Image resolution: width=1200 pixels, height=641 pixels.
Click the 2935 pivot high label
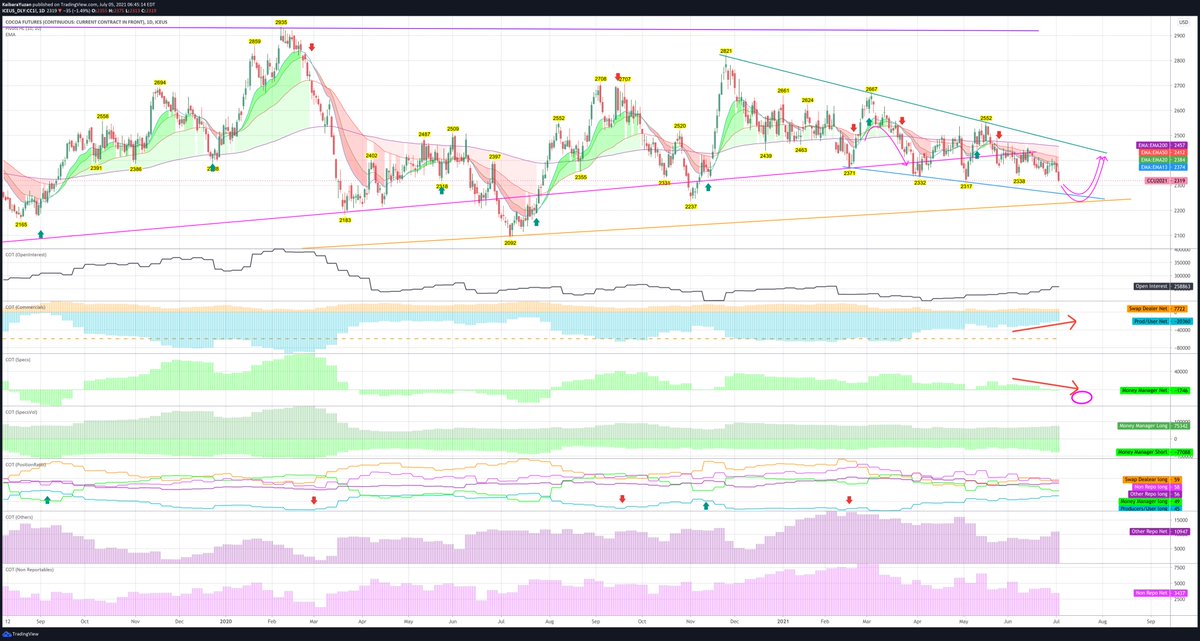[281, 21]
